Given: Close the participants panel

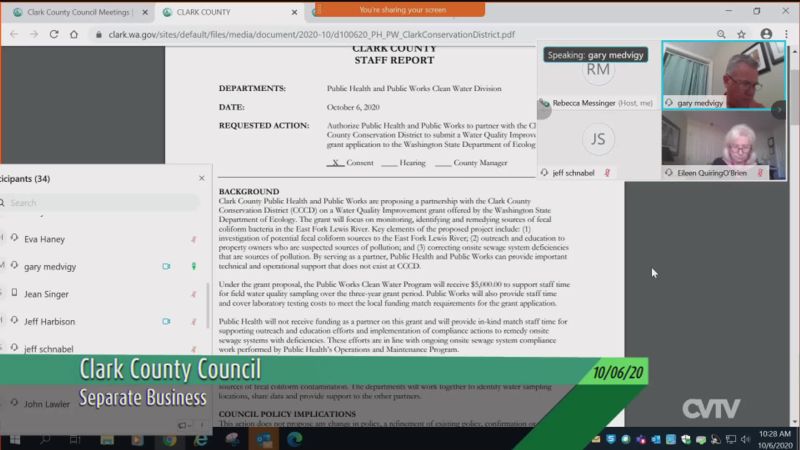Looking at the screenshot, I should (201, 179).
